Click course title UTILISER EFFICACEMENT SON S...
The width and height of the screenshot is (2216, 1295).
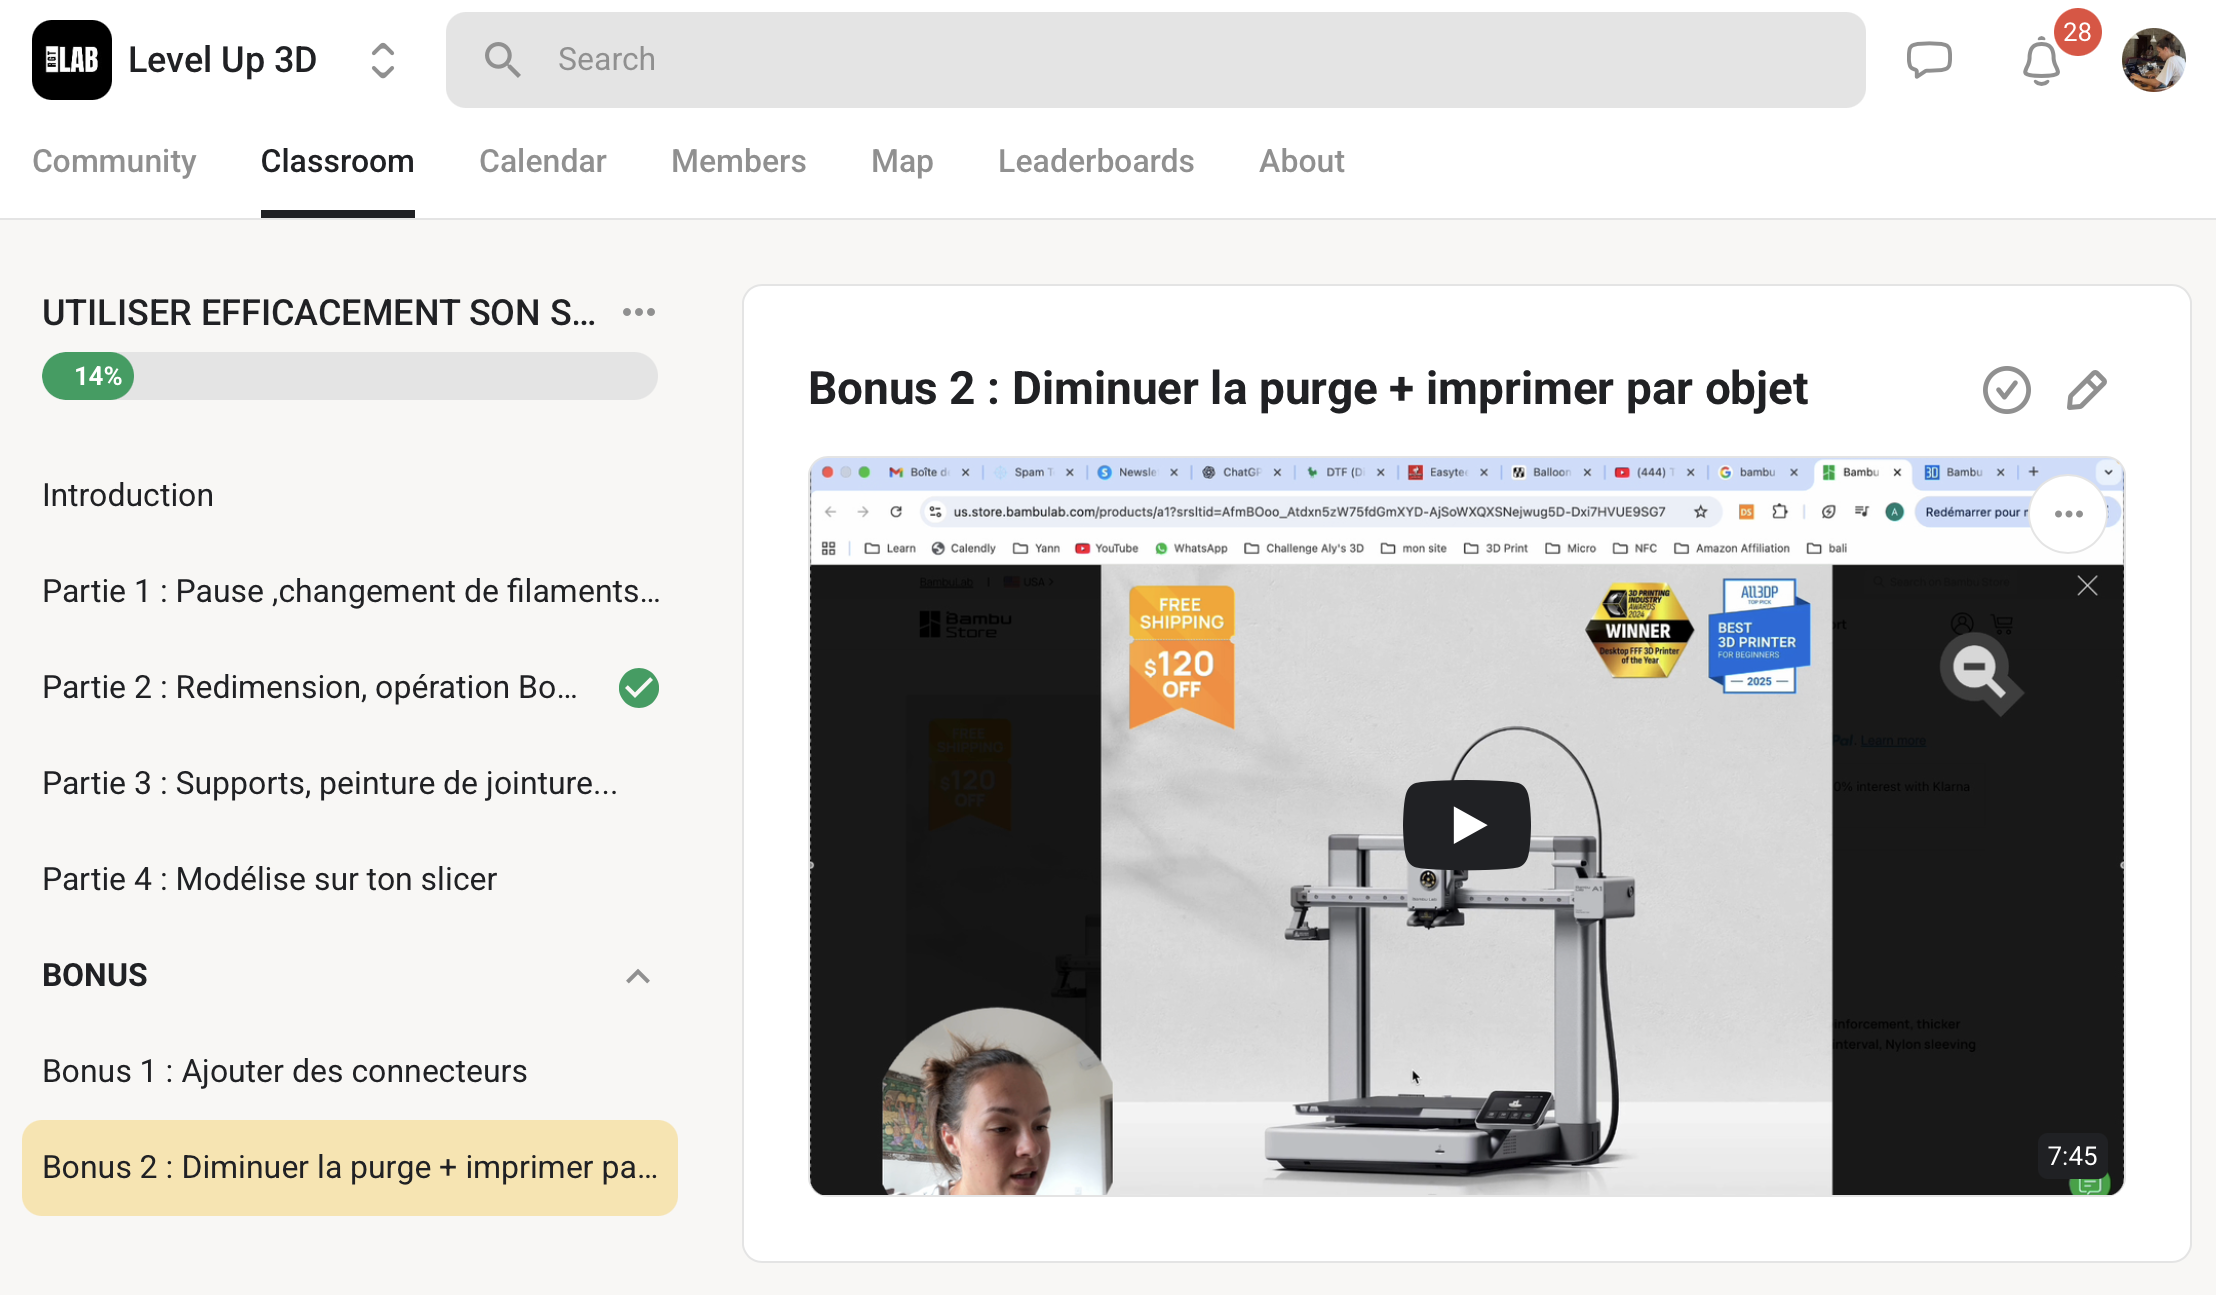(319, 313)
